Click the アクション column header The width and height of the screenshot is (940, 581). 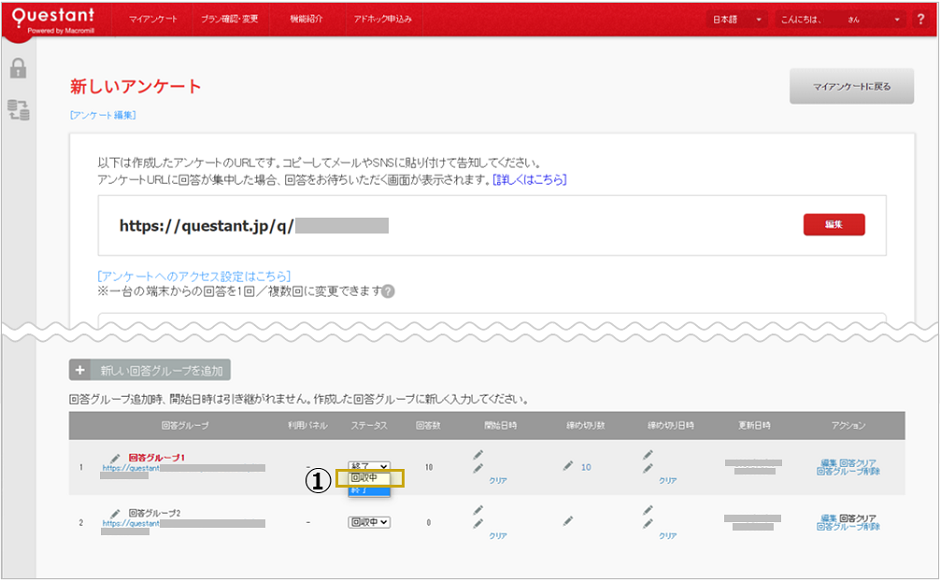[848, 425]
